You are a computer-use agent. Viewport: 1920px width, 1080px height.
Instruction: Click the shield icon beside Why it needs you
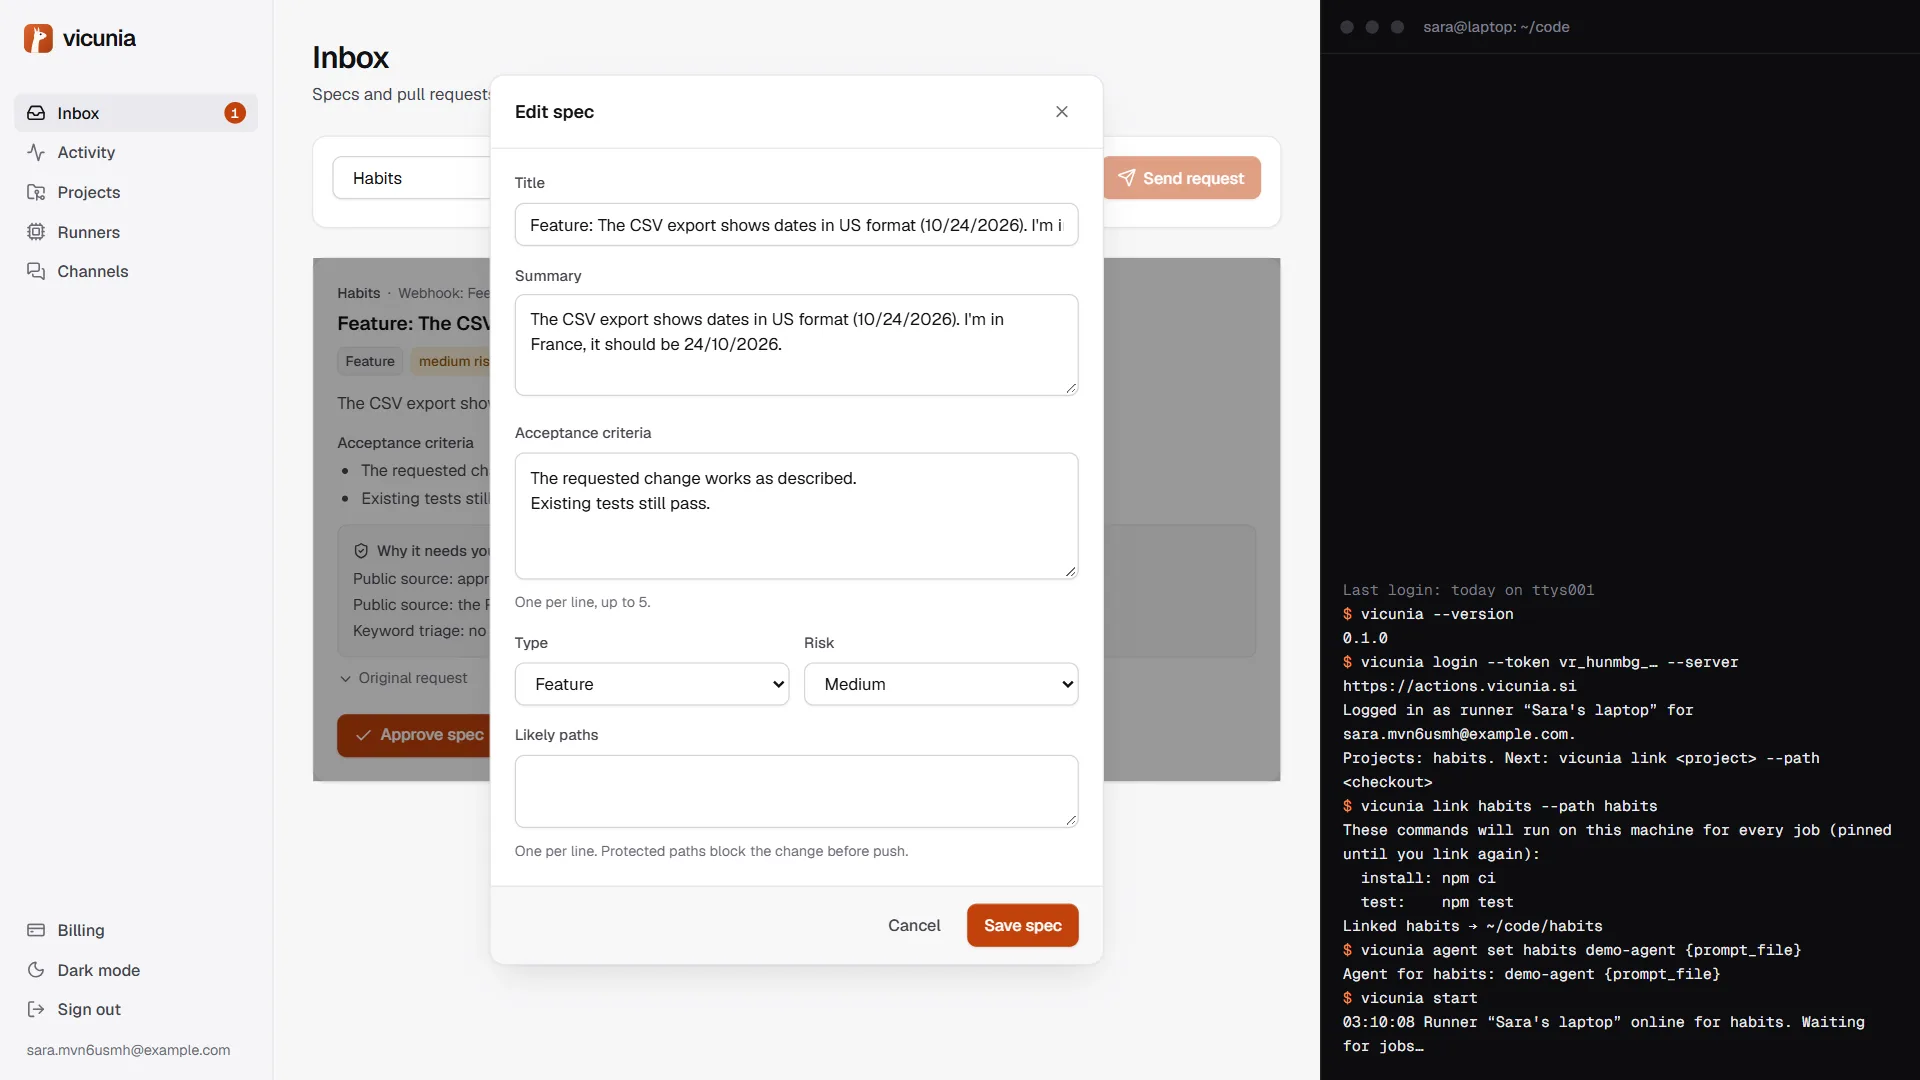click(x=361, y=551)
